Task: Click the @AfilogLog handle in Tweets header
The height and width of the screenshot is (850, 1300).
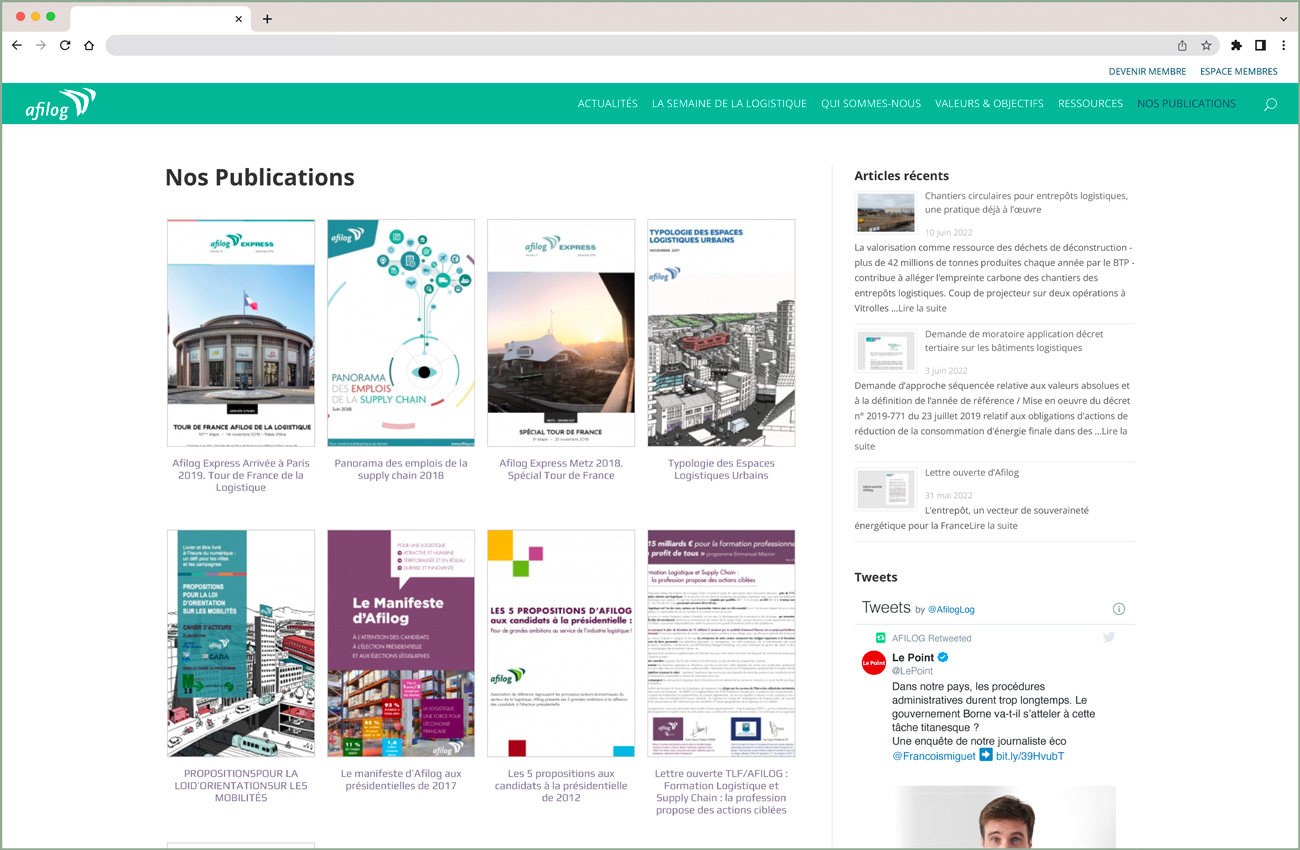Action: coord(951,609)
